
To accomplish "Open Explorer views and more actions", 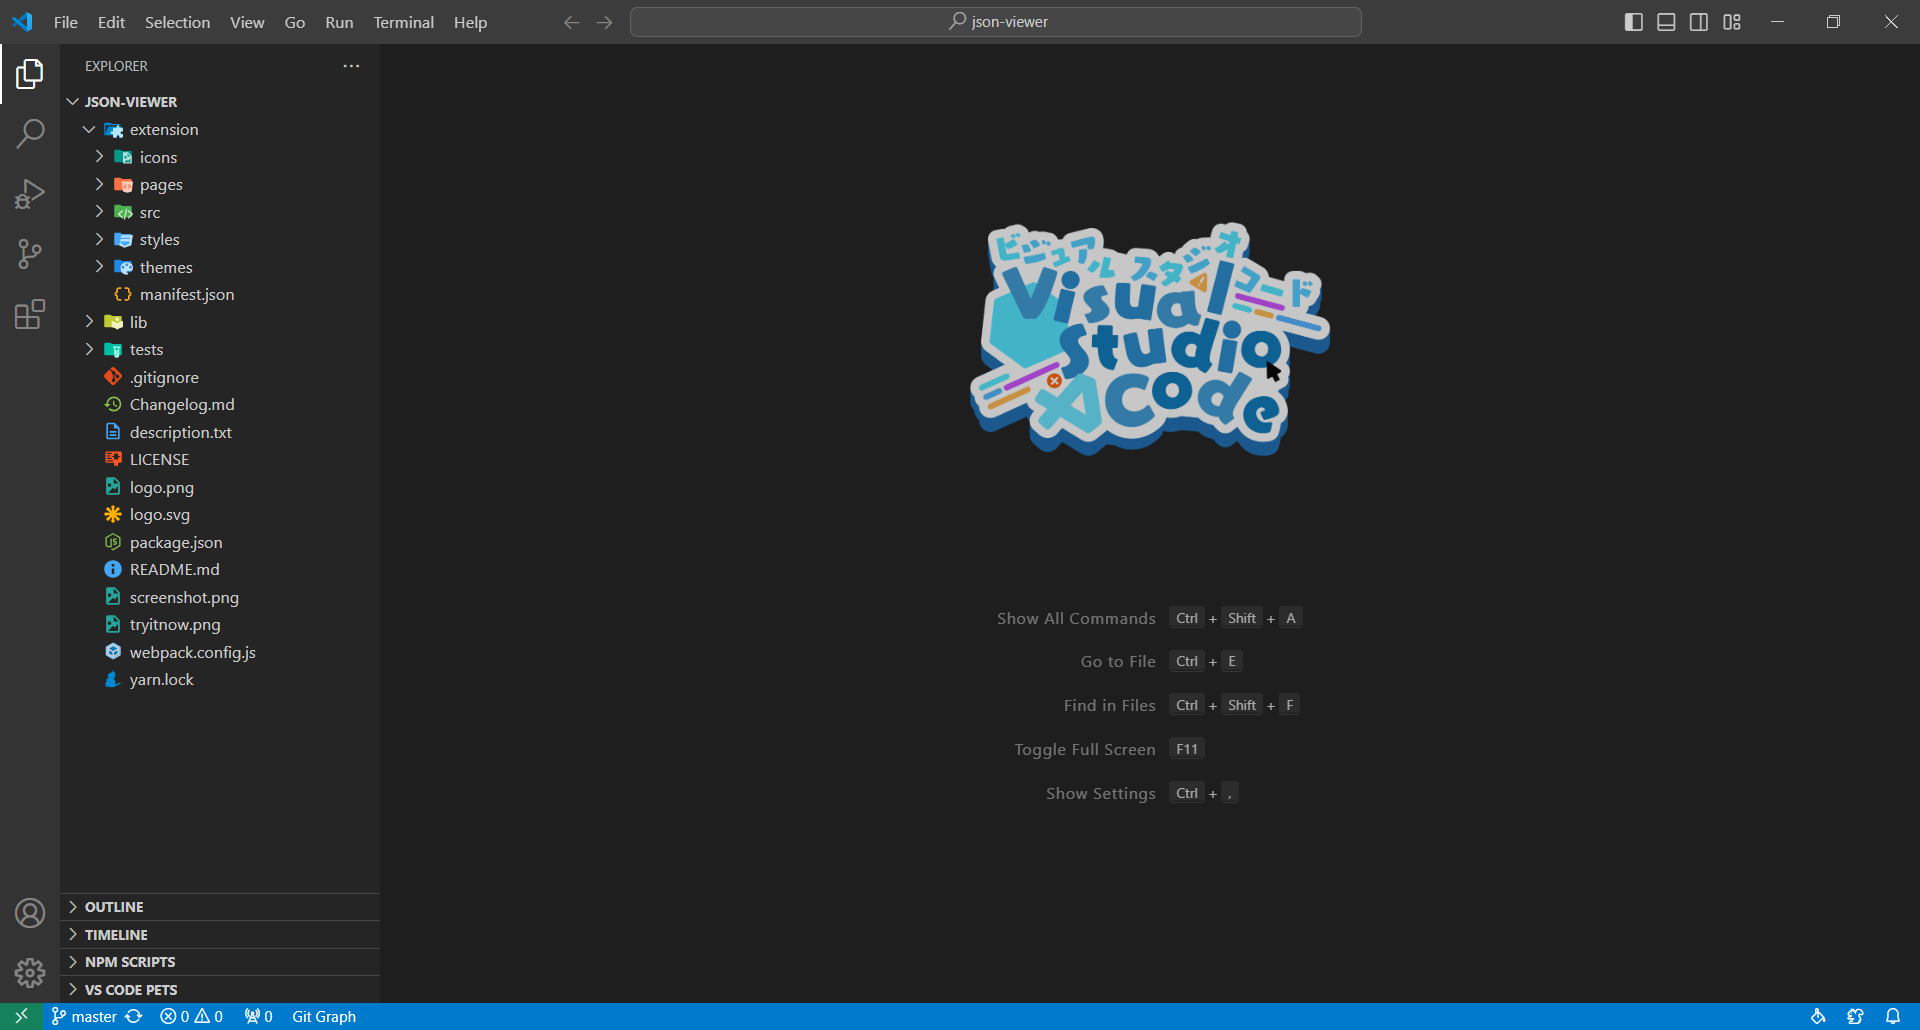I will point(351,66).
